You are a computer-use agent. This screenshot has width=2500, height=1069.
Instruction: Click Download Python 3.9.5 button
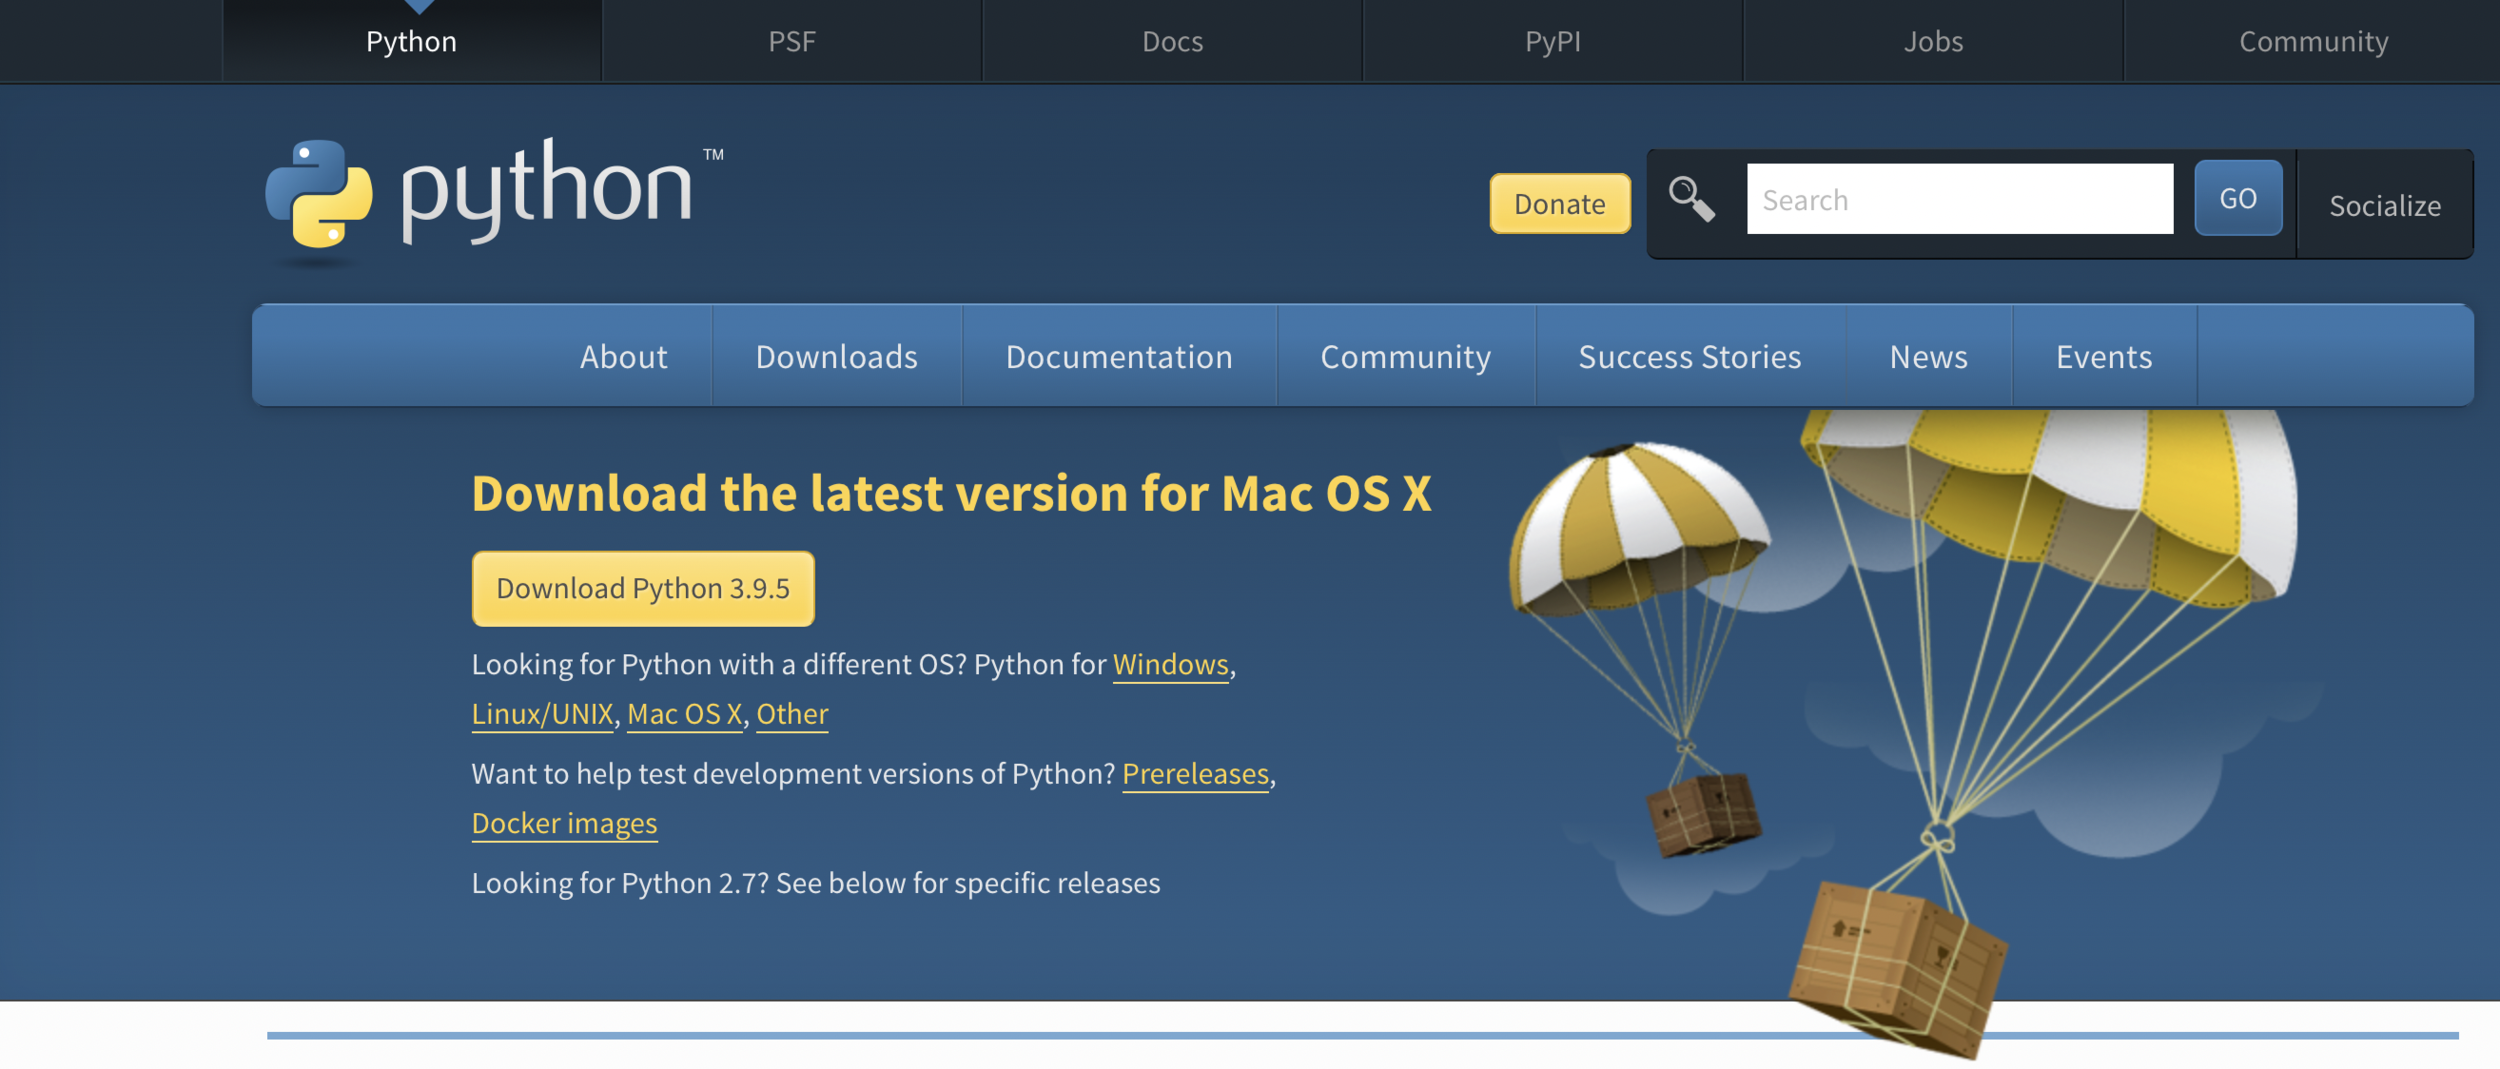(x=643, y=588)
